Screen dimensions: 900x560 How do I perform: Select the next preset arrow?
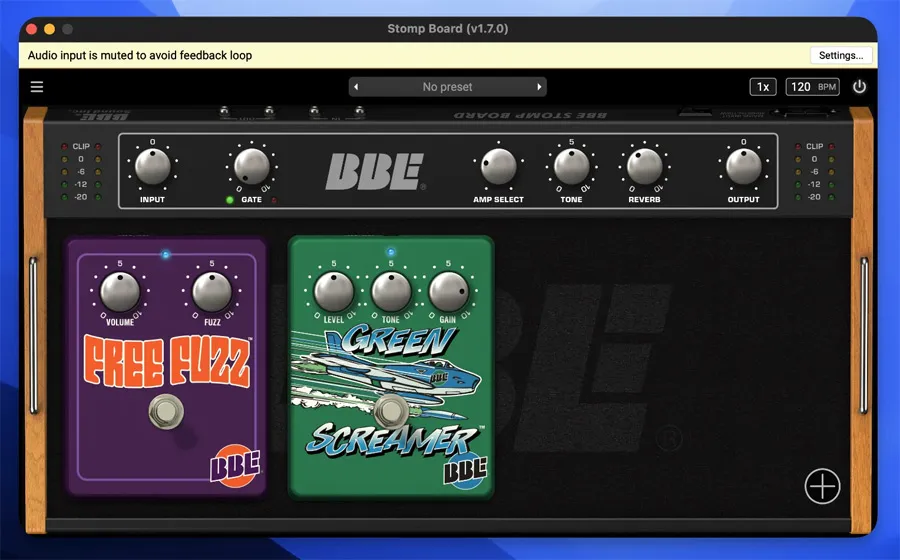539,87
